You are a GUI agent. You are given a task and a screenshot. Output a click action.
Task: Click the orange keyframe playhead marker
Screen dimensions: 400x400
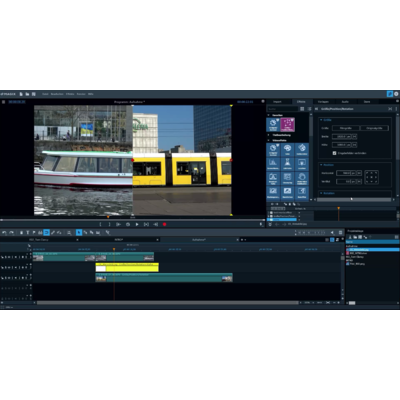339,208
